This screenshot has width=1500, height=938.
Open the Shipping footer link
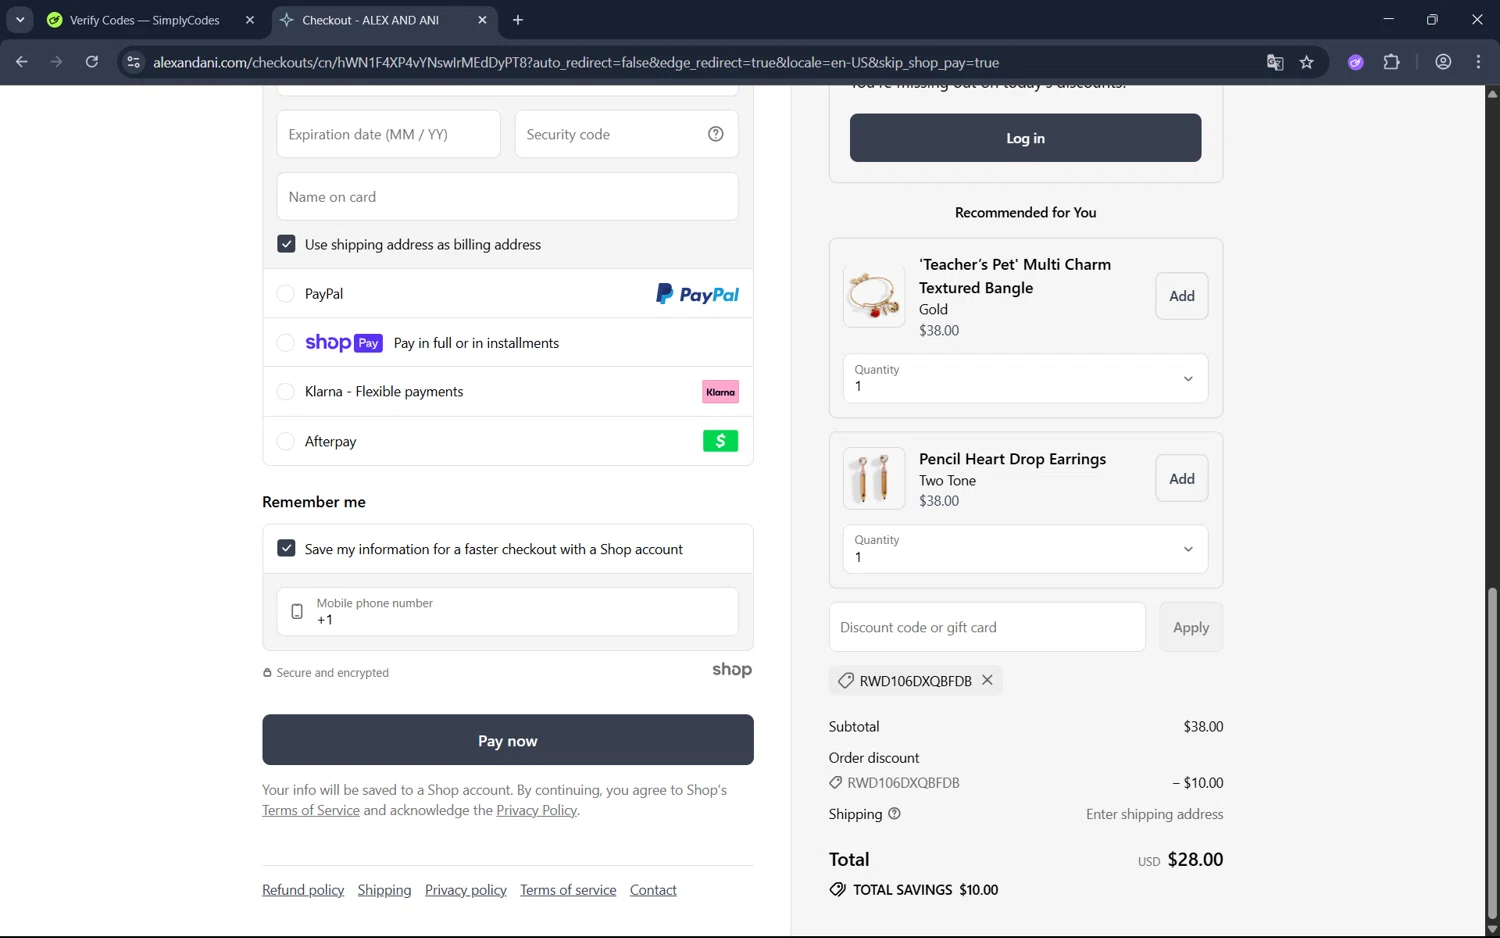[x=384, y=890]
